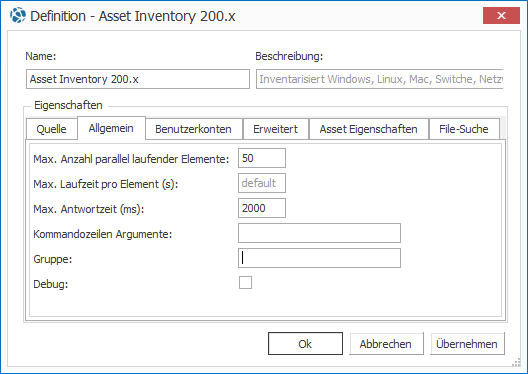528x374 pixels.
Task: Open the Benutzerkonten tab
Action: point(193,129)
